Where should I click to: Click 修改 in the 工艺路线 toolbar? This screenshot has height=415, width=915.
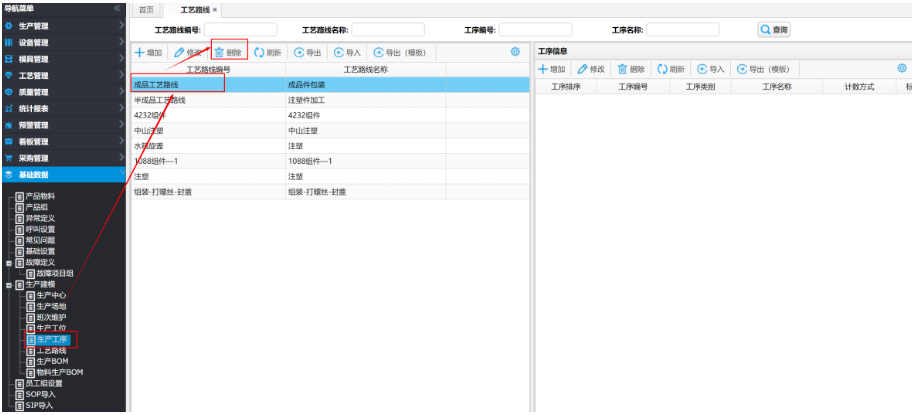[188, 53]
